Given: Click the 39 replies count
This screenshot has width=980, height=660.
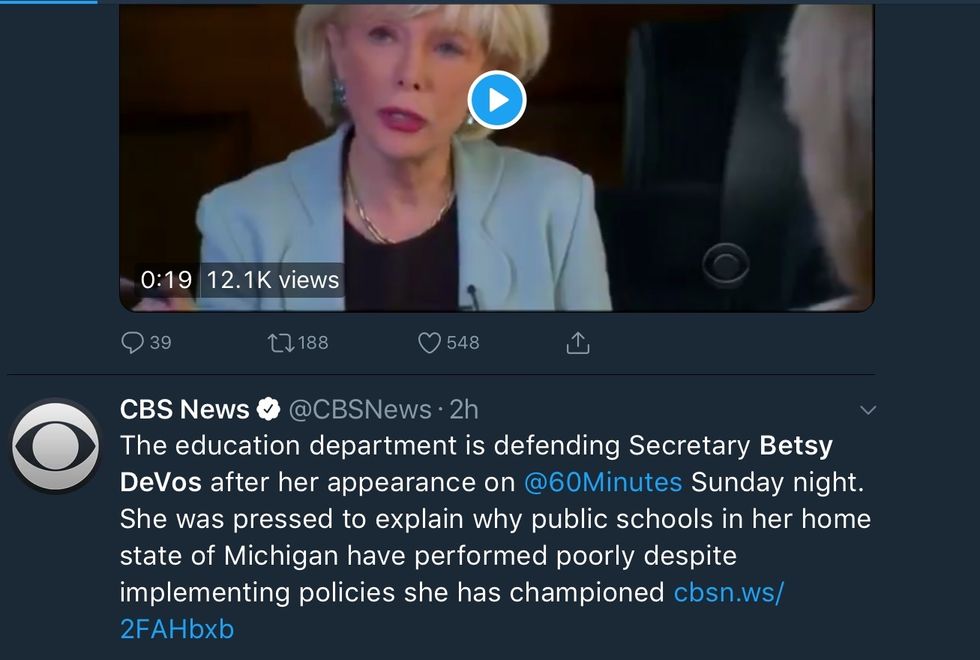Looking at the screenshot, I should (160, 343).
